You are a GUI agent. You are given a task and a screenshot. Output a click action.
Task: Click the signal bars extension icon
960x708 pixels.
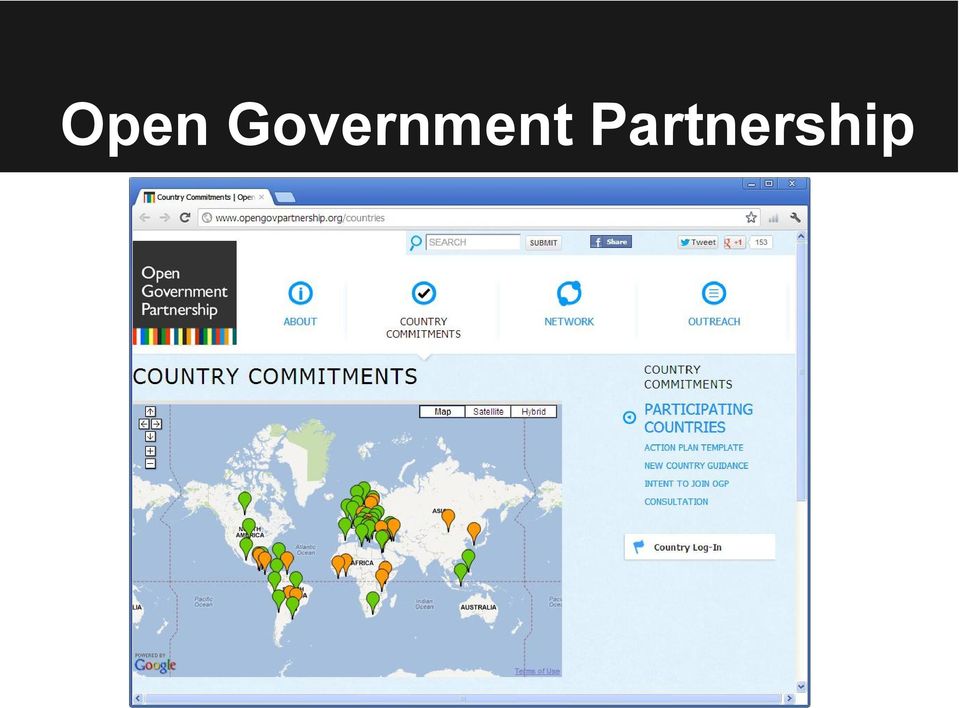(774, 218)
